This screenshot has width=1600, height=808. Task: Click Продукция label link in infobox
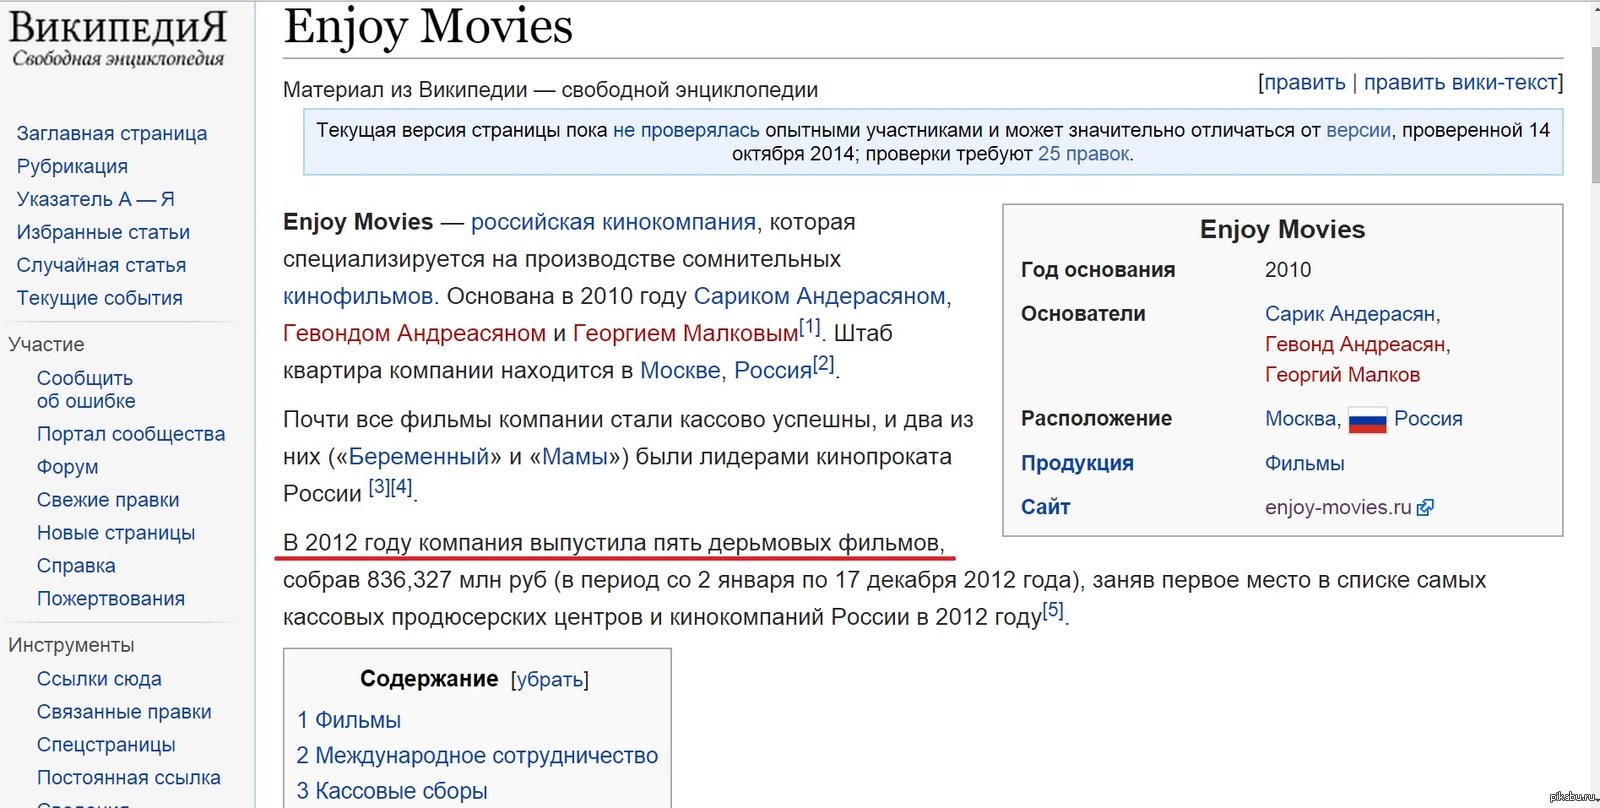(x=1077, y=463)
